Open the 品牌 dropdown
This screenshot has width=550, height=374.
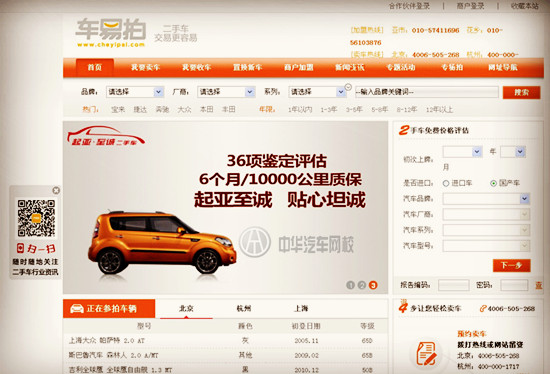click(x=135, y=92)
